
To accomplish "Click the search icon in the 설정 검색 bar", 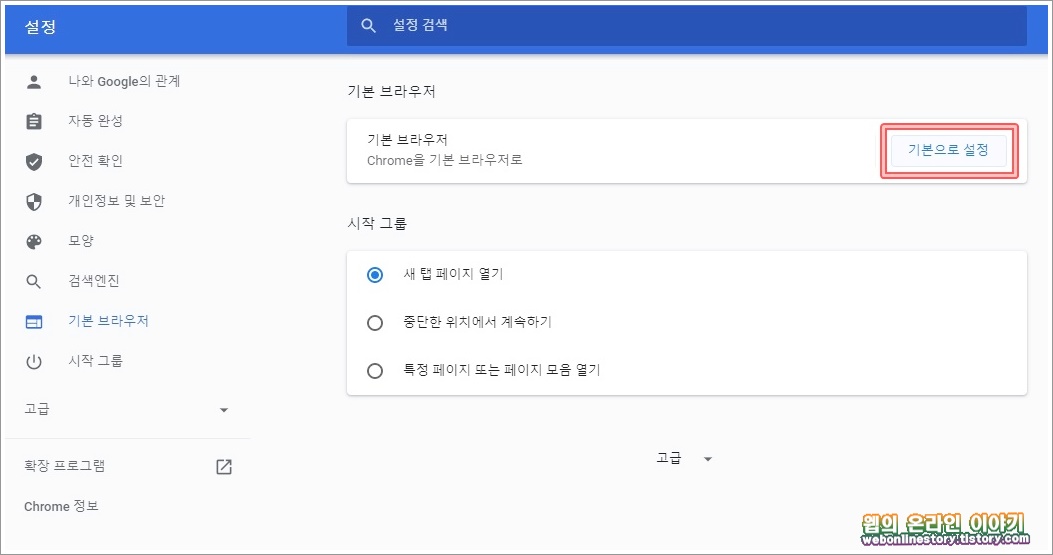I will point(368,26).
